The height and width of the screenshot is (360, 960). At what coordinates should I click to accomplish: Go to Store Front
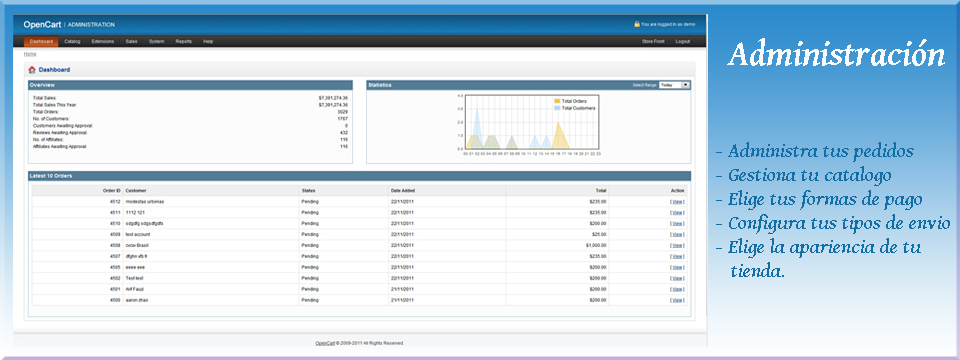653,42
